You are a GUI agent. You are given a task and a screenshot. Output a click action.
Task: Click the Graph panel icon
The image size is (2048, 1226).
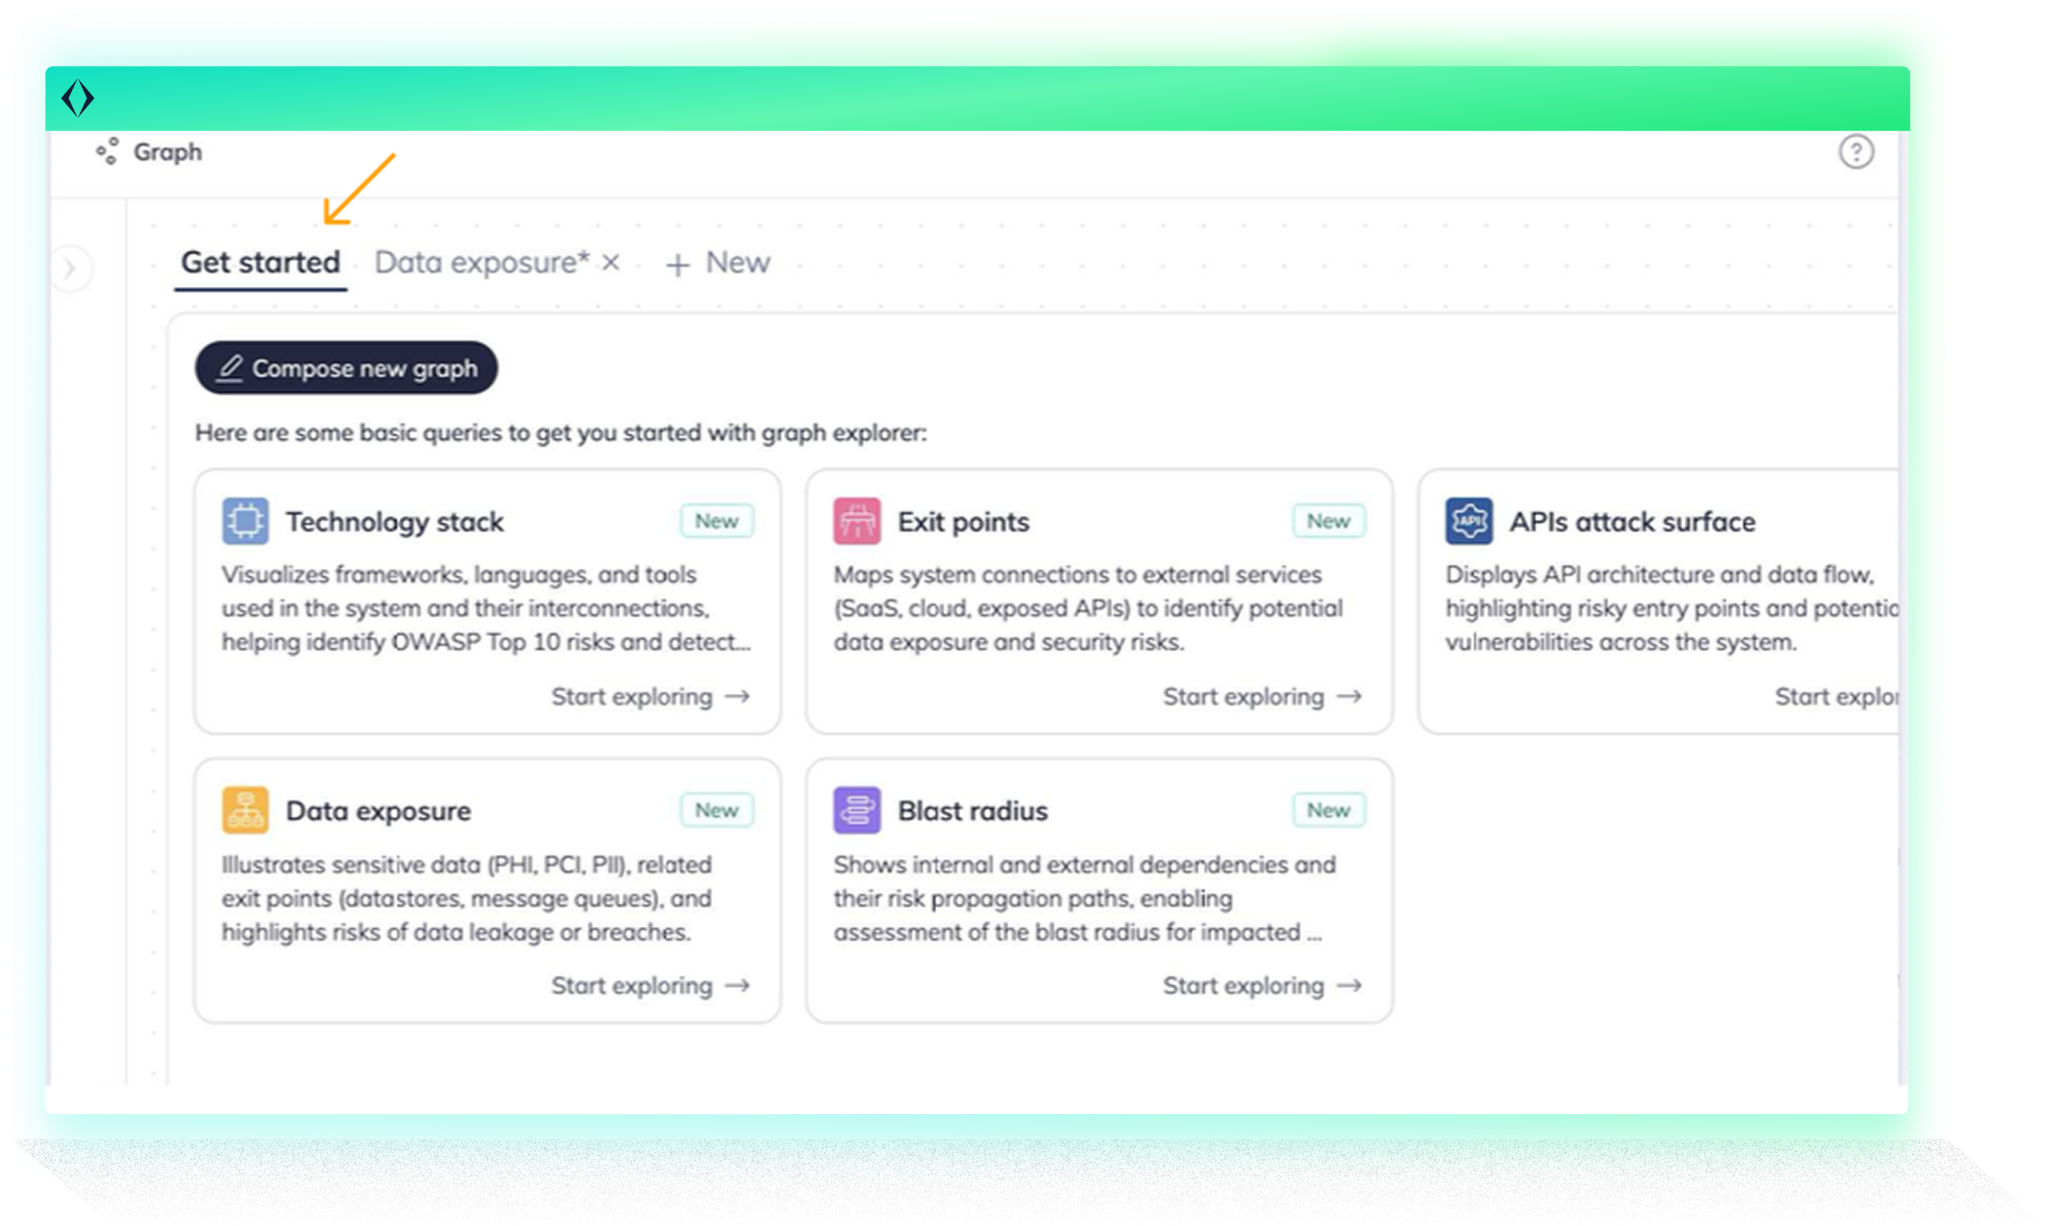[x=109, y=152]
